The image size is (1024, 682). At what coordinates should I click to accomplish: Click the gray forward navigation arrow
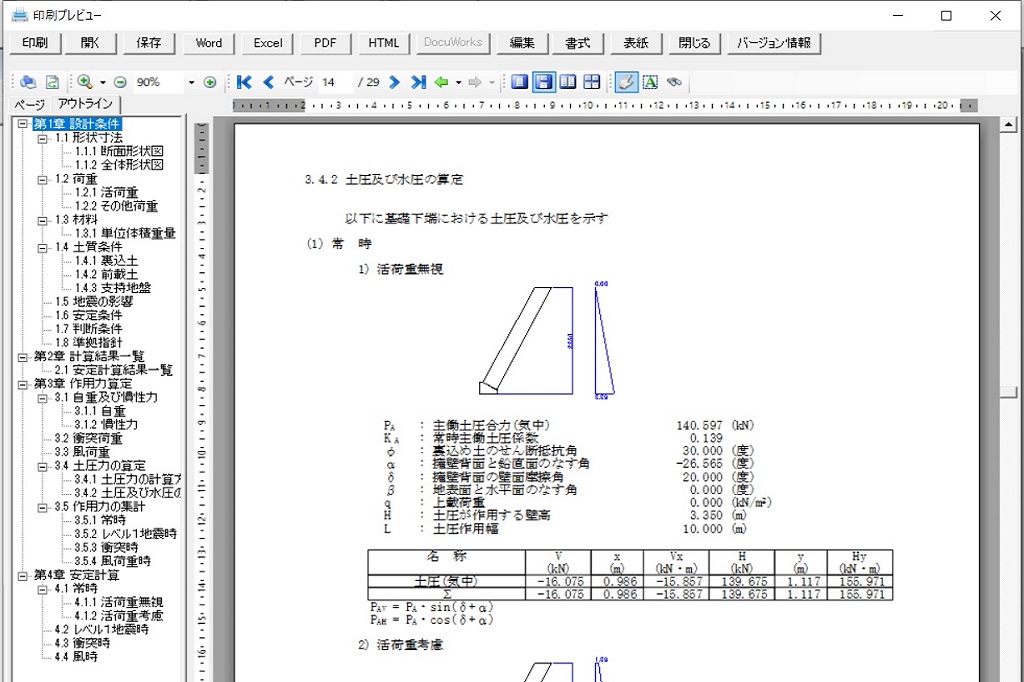pyautogui.click(x=475, y=82)
